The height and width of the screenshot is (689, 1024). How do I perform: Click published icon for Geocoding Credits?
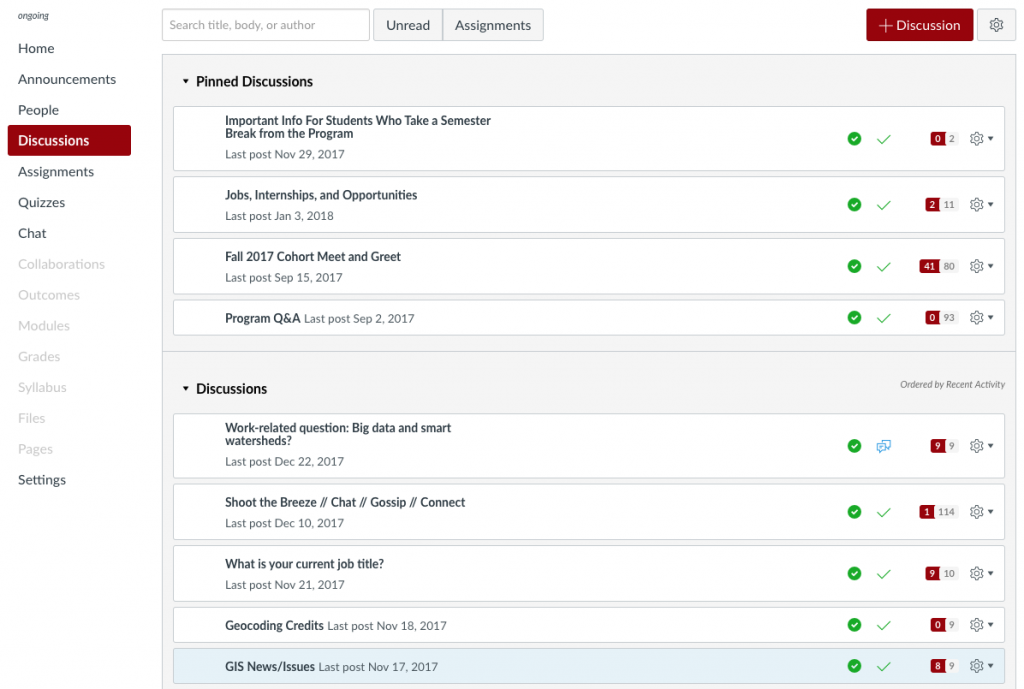pos(854,625)
